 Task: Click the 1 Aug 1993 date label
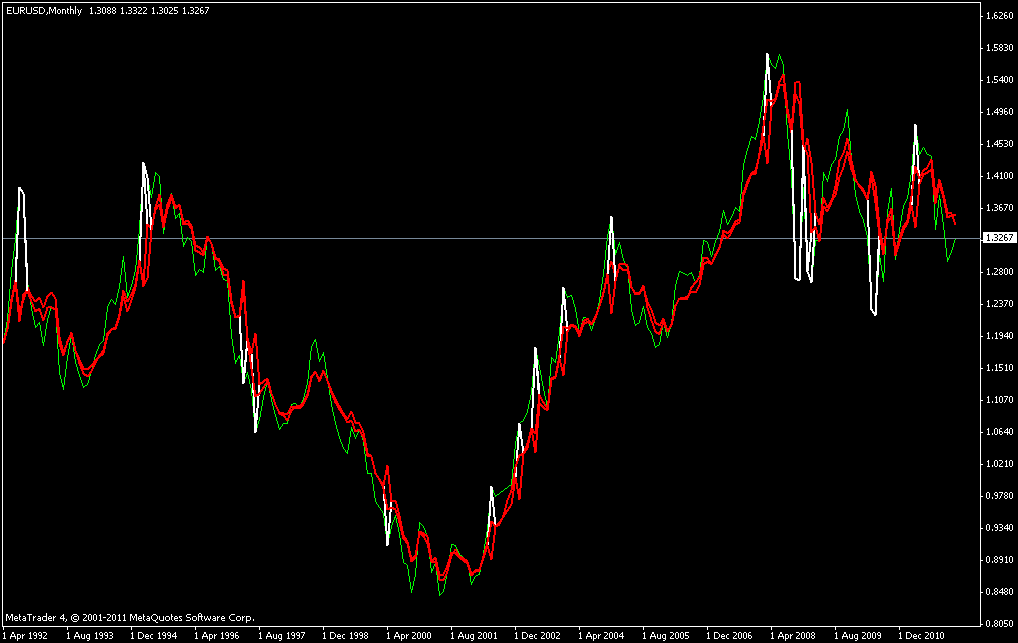(x=90, y=635)
